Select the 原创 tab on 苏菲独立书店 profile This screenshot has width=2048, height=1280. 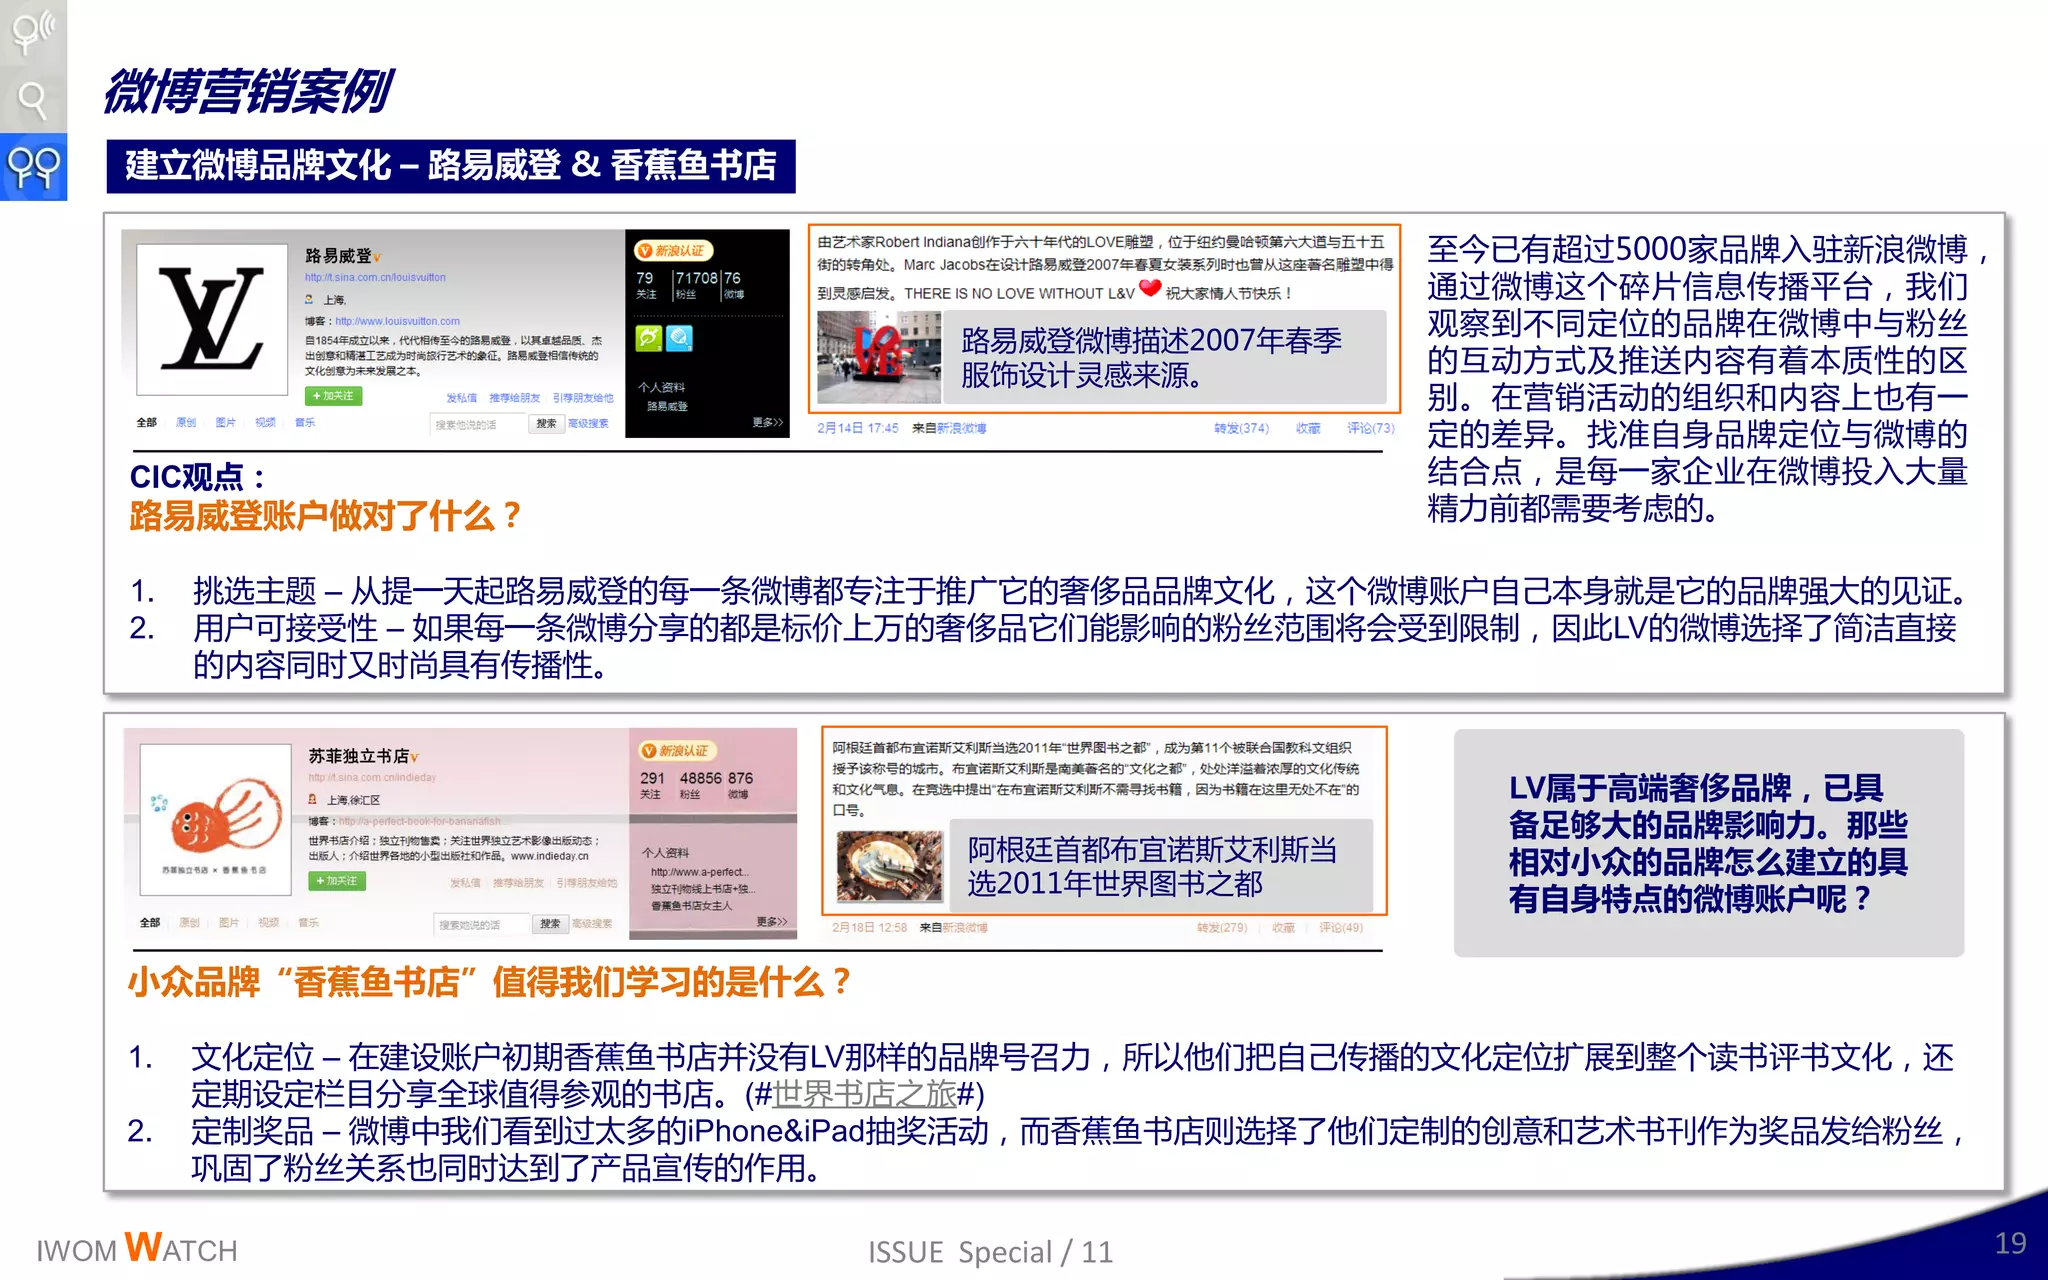(x=189, y=922)
